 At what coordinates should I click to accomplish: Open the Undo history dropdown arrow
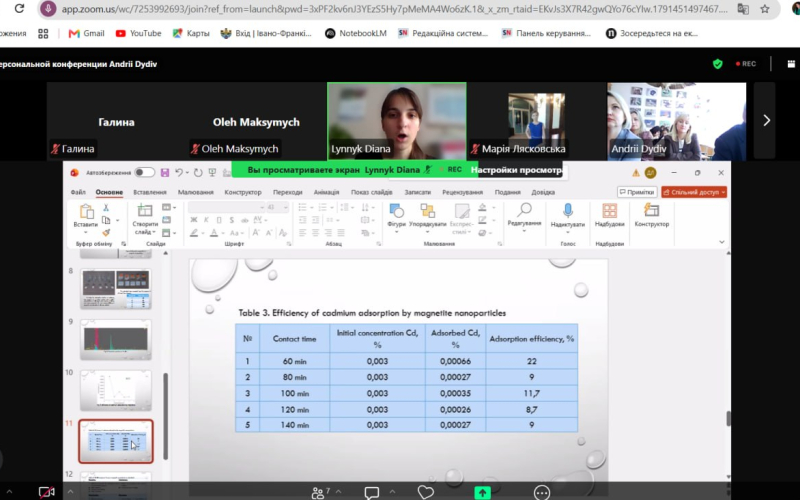coord(187,173)
